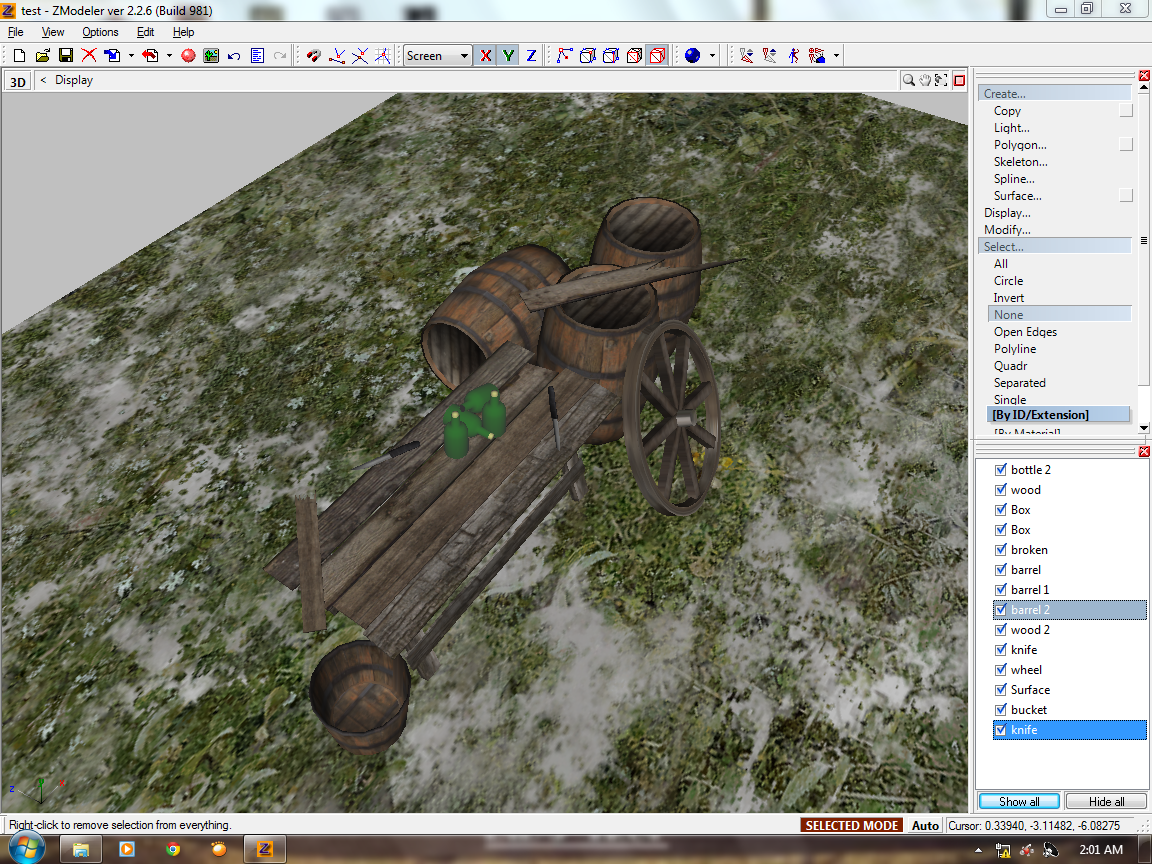Click the 3D view type button

coord(18,82)
